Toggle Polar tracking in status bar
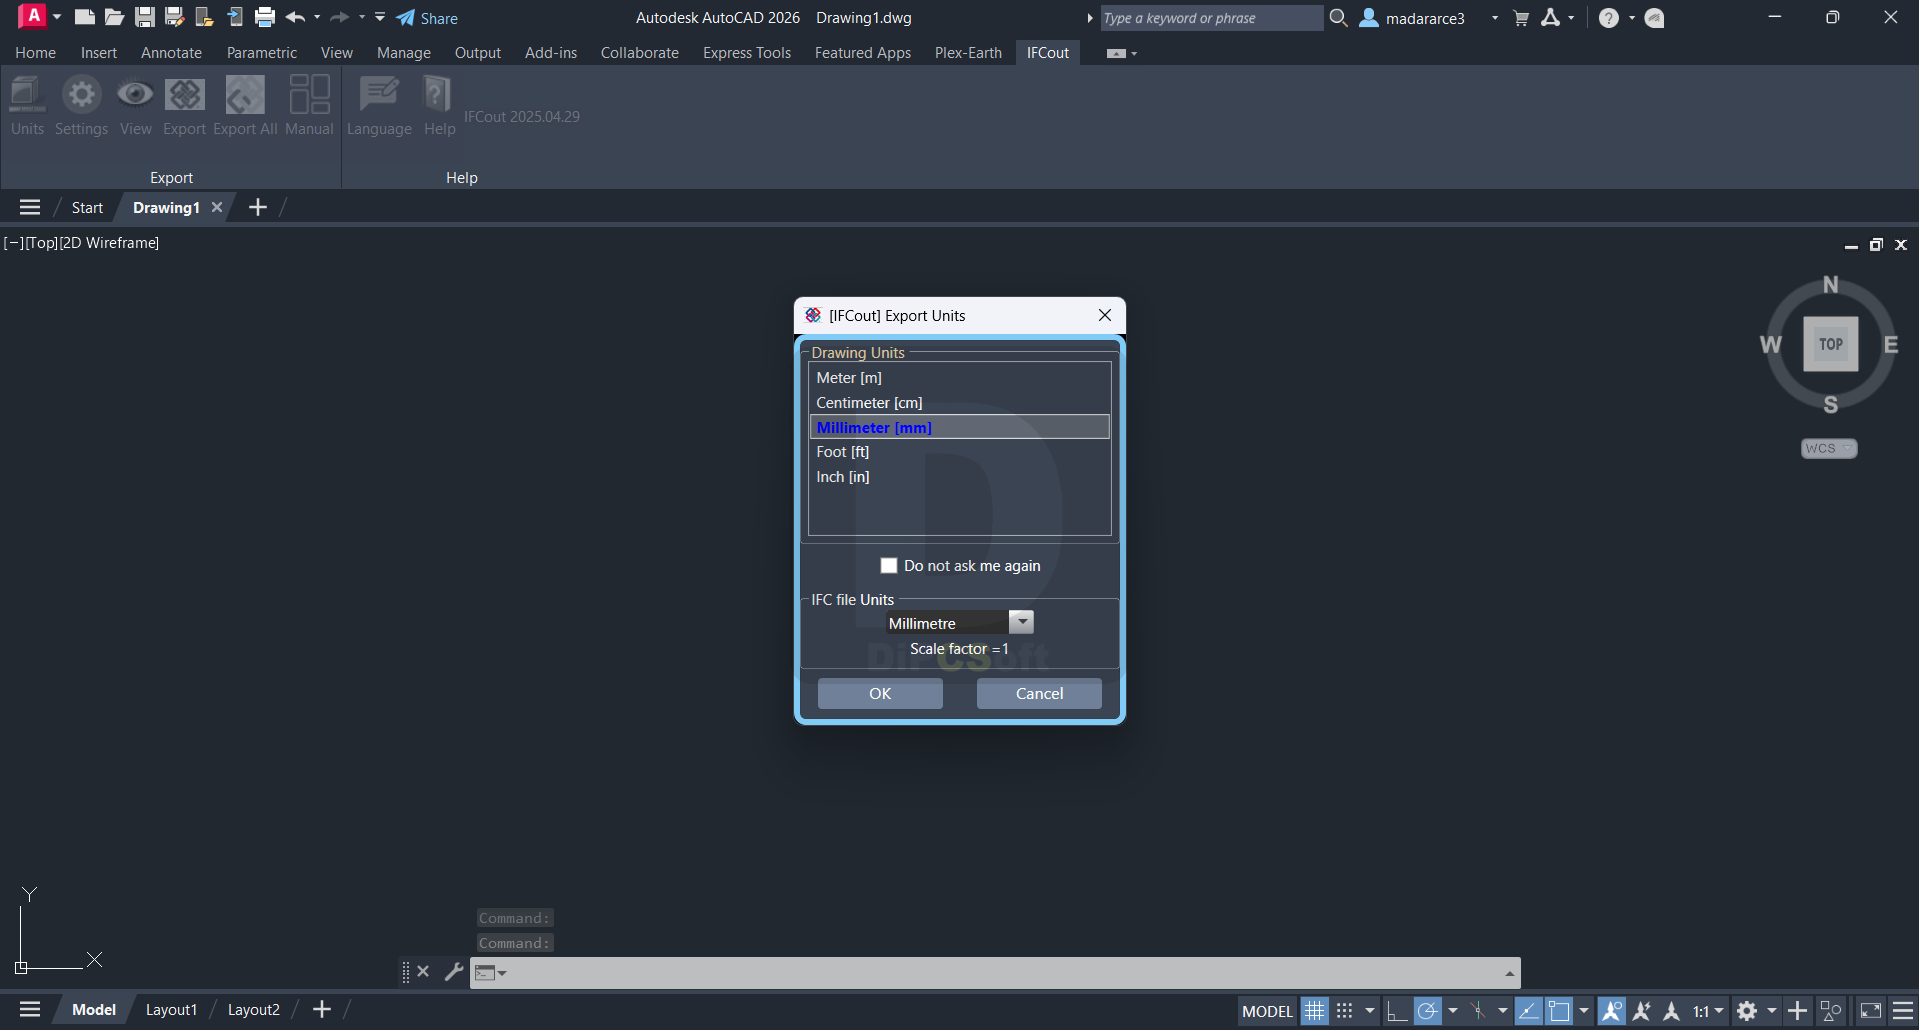The image size is (1919, 1030). click(1428, 1011)
